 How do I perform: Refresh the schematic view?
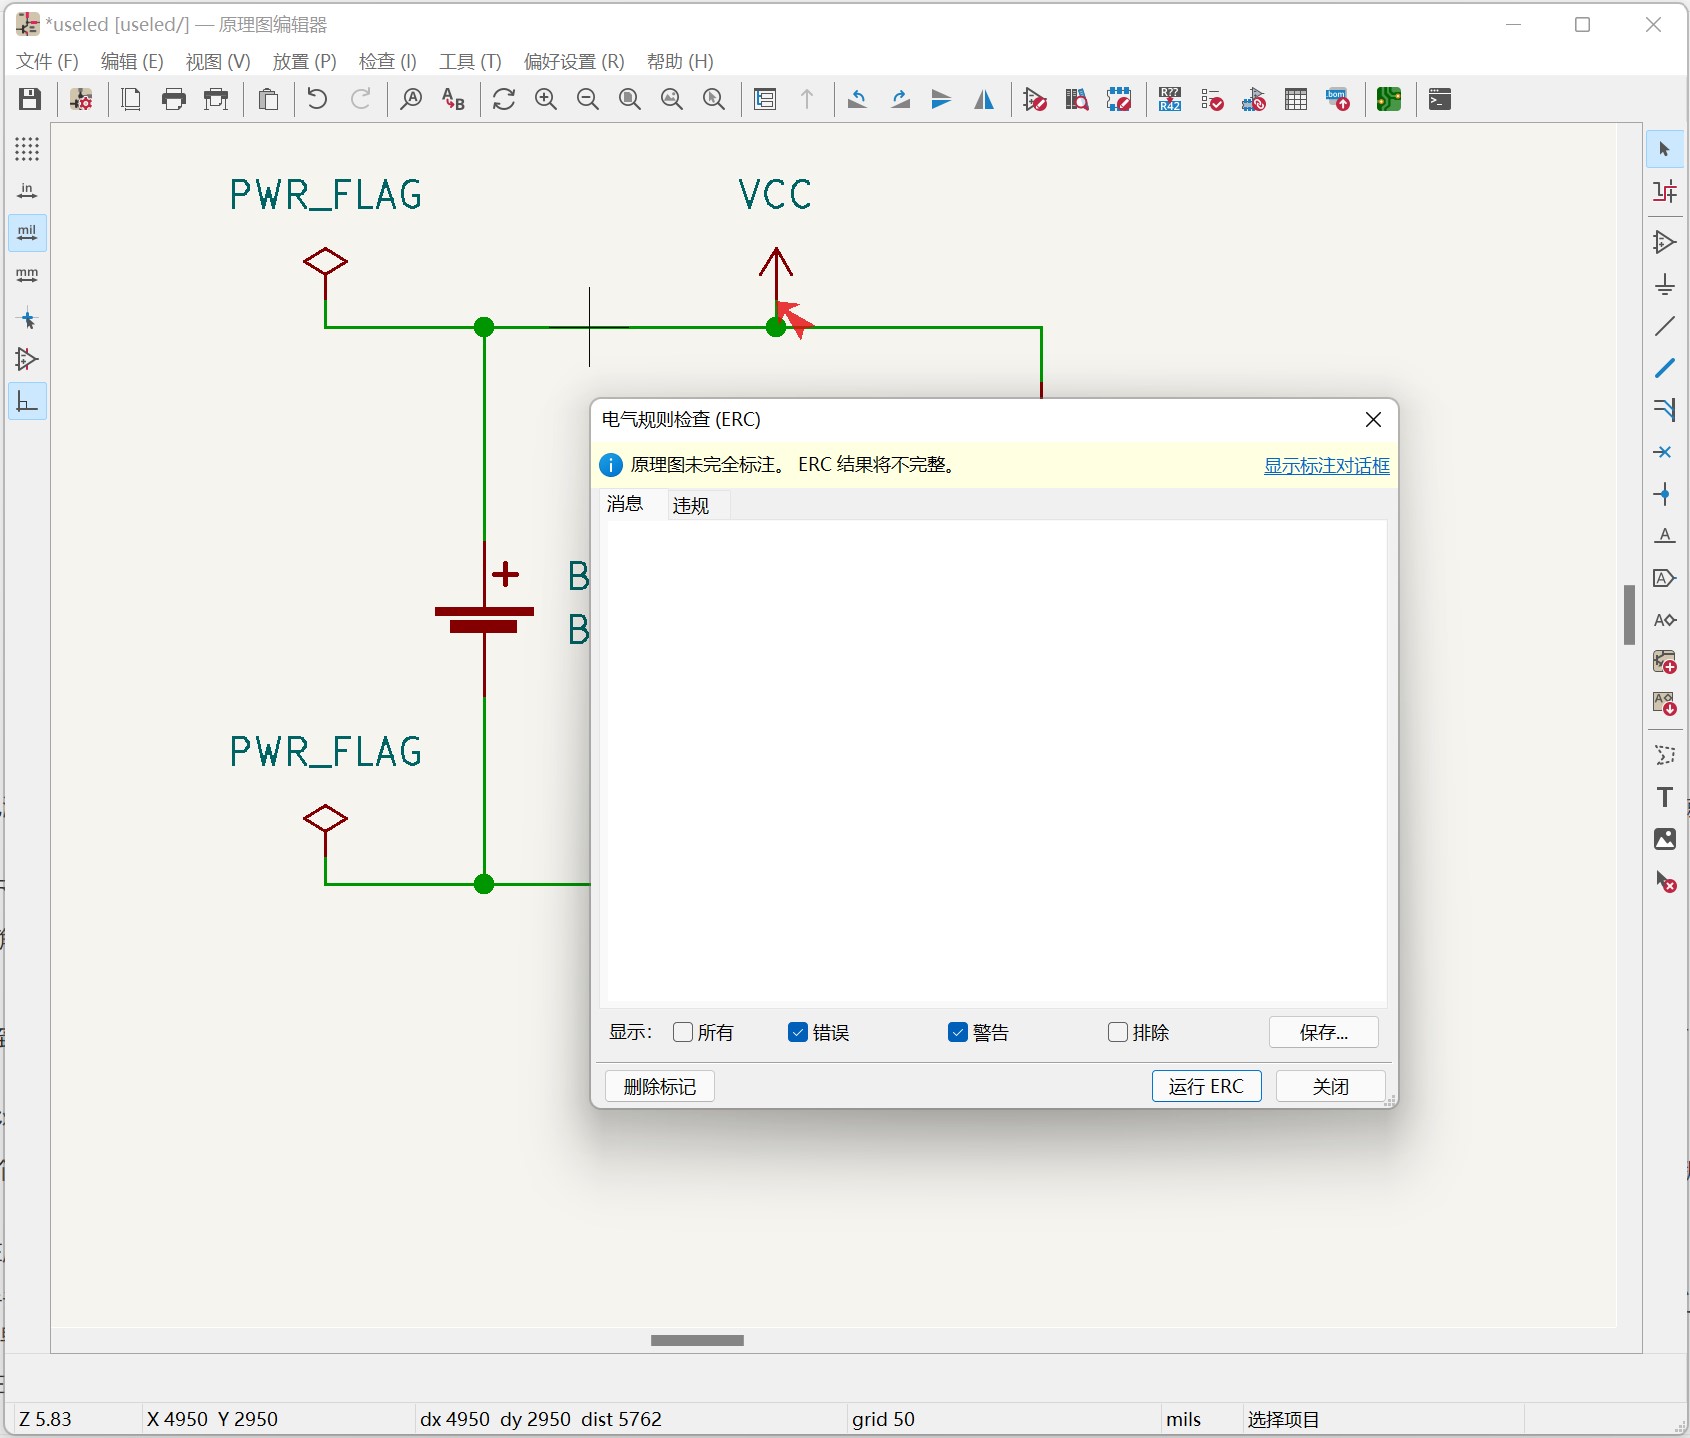[x=504, y=99]
